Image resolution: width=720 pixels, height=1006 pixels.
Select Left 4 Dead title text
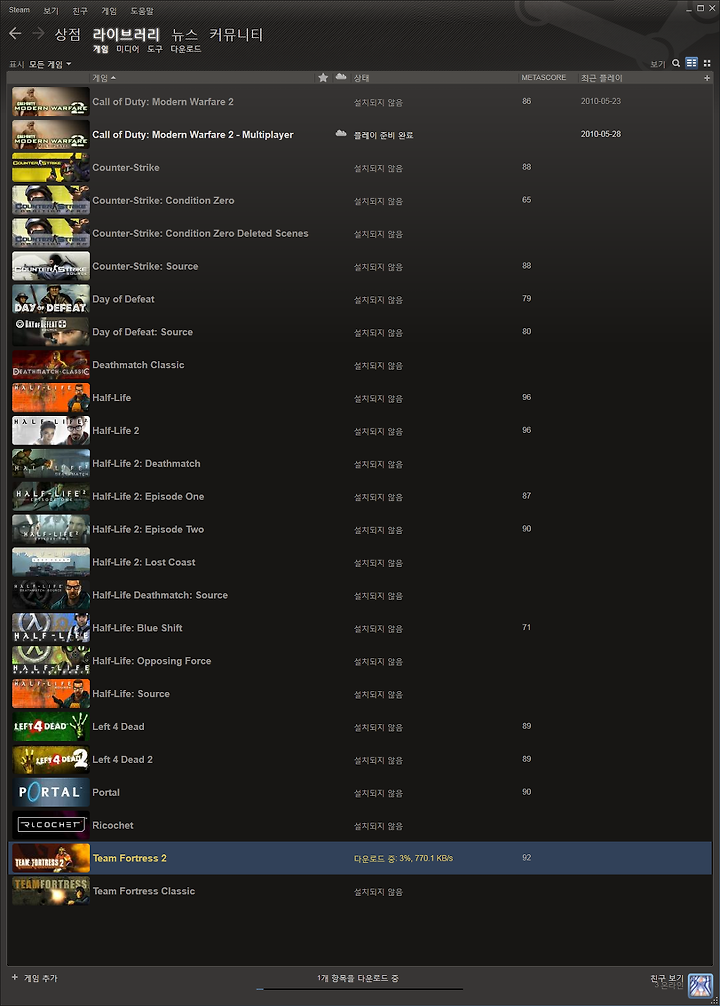pyautogui.click(x=118, y=726)
